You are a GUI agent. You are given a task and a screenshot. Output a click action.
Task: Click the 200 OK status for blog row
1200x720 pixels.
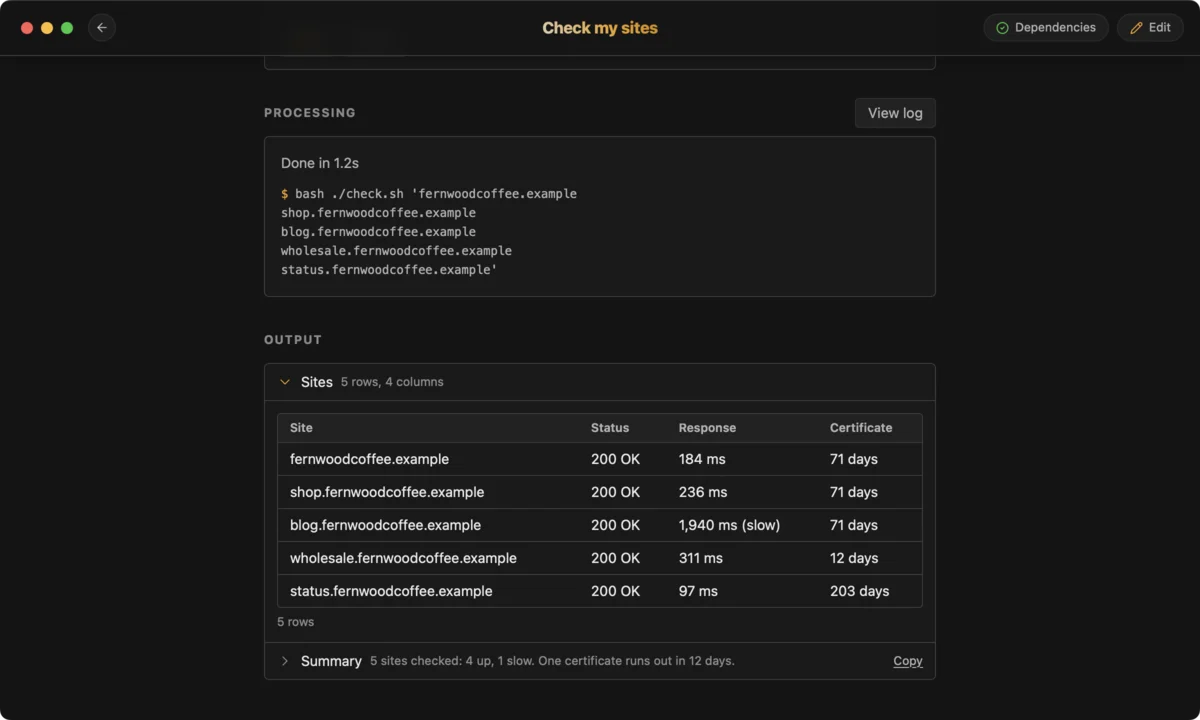click(x=615, y=525)
